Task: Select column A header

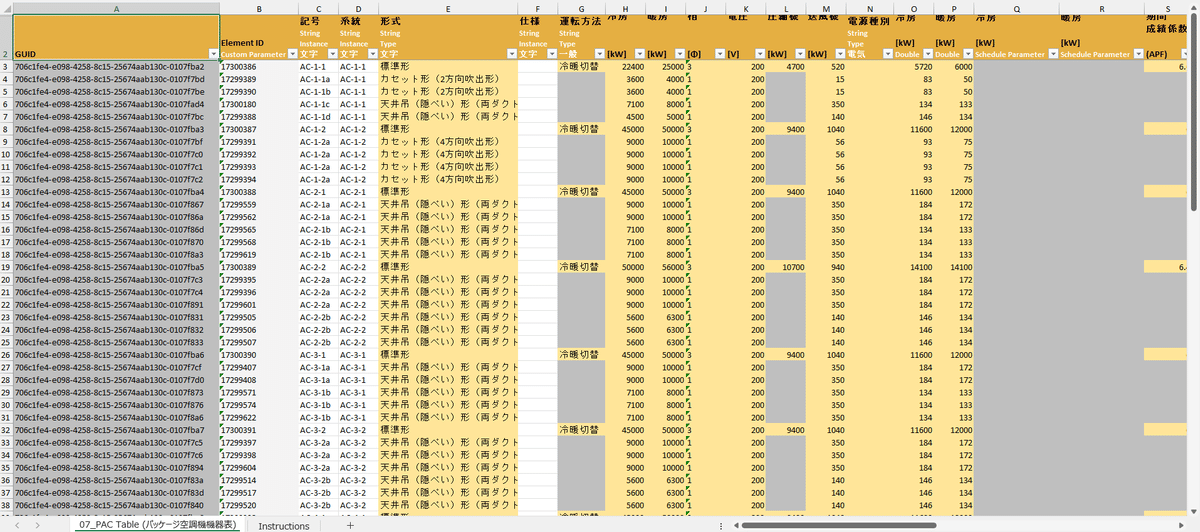Action: tap(116, 7)
